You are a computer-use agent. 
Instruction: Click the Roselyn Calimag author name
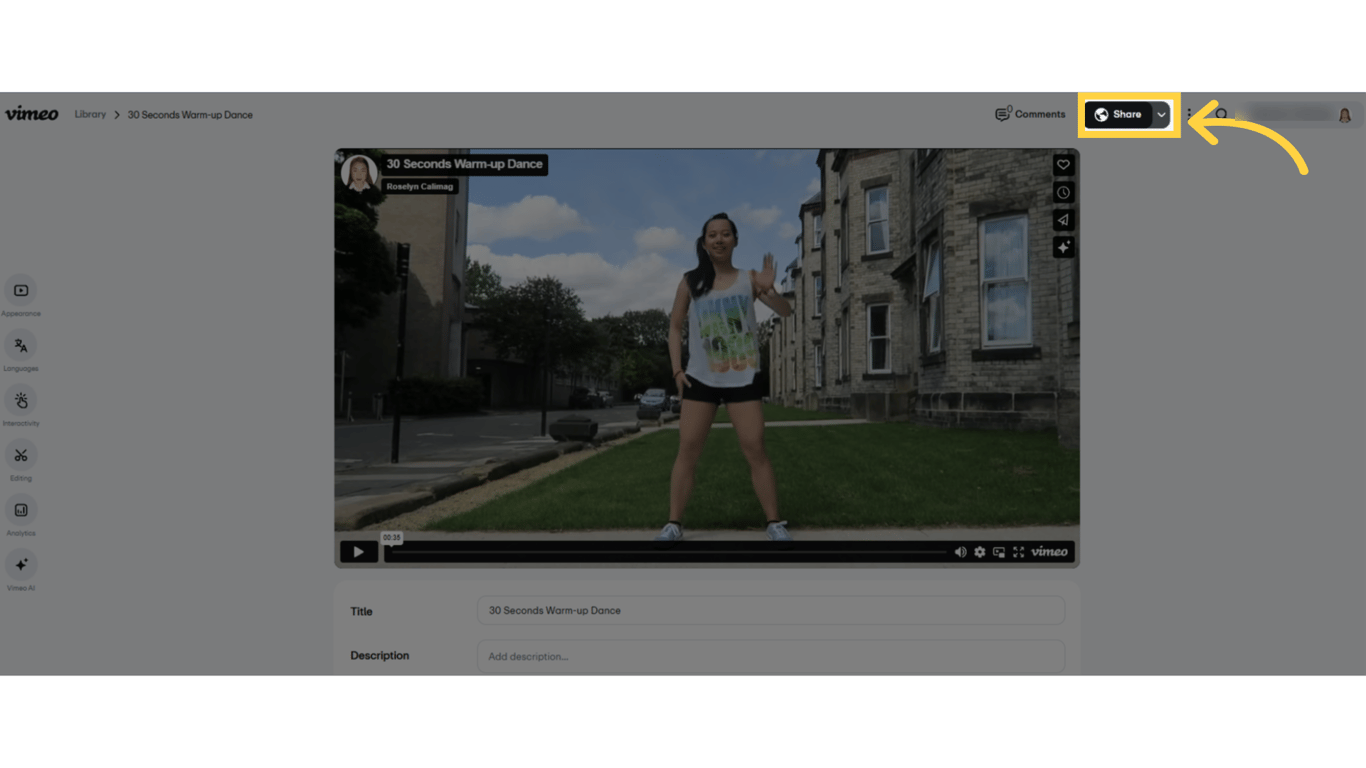click(x=420, y=187)
